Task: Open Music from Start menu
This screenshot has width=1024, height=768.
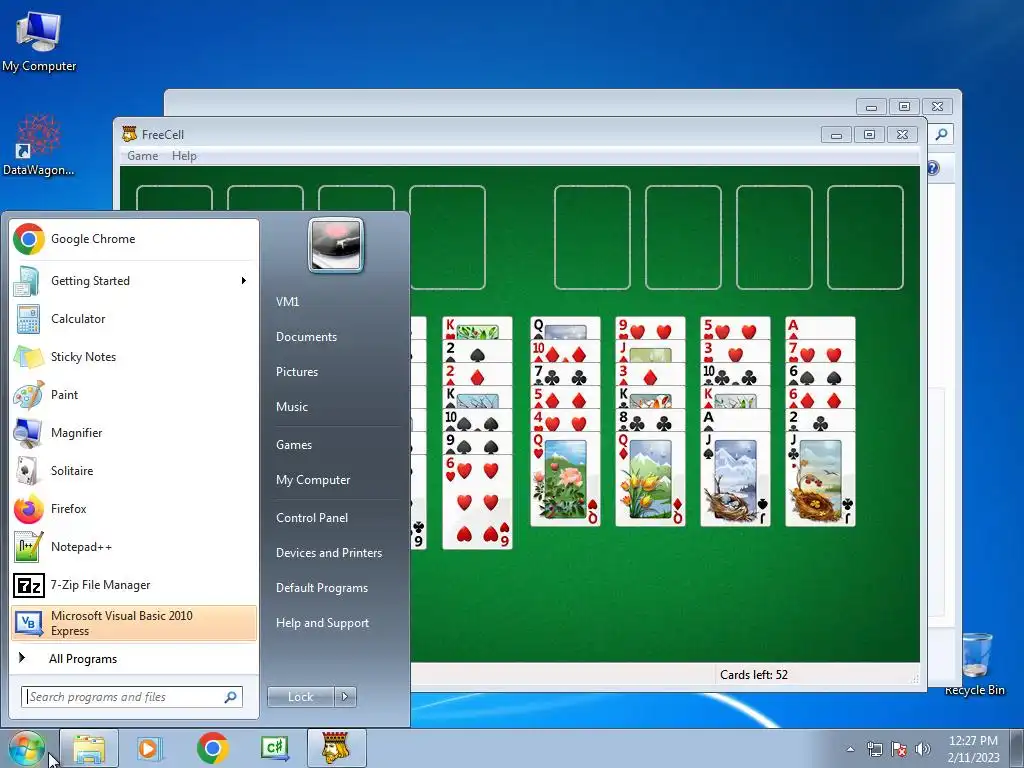Action: click(x=292, y=407)
